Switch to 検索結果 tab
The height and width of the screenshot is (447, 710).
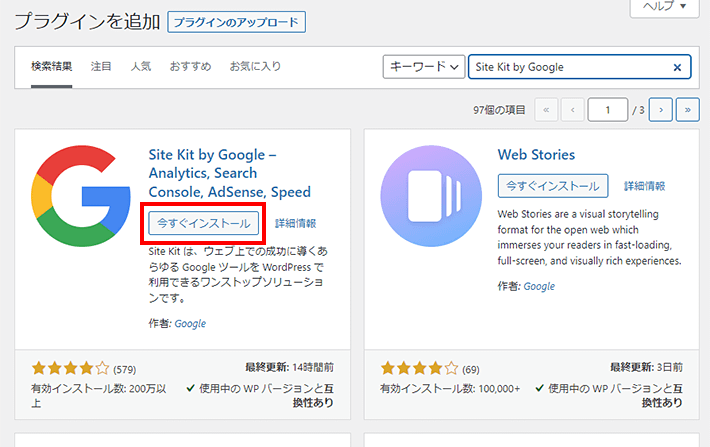(52, 67)
